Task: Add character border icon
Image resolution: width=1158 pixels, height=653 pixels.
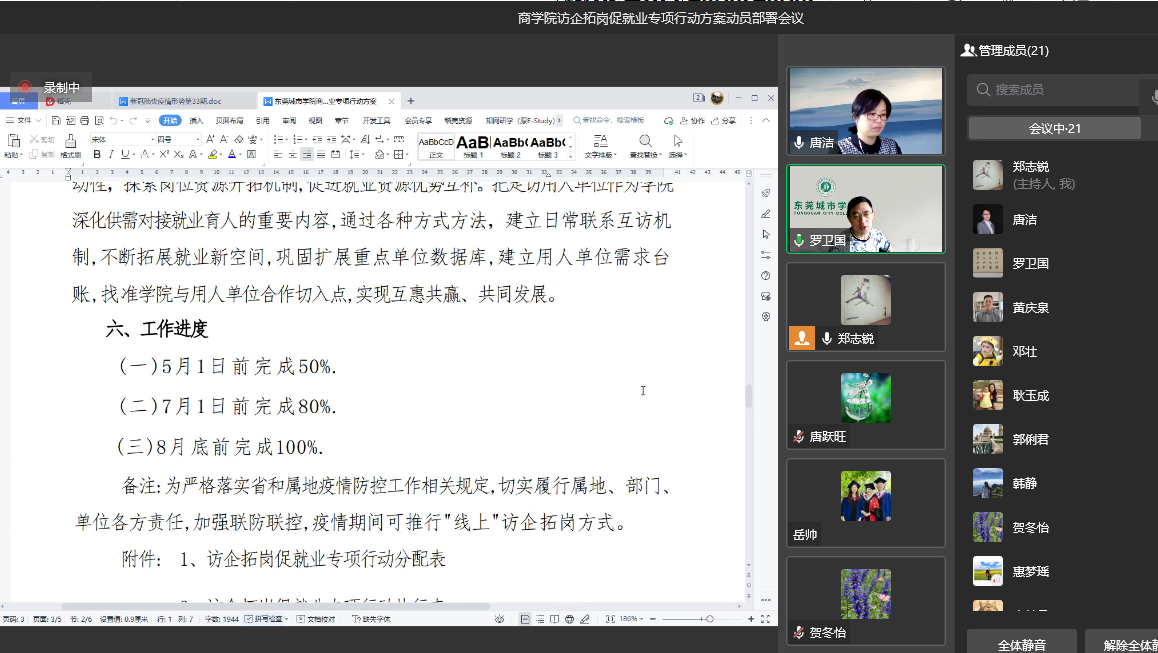Action: pyautogui.click(x=251, y=154)
